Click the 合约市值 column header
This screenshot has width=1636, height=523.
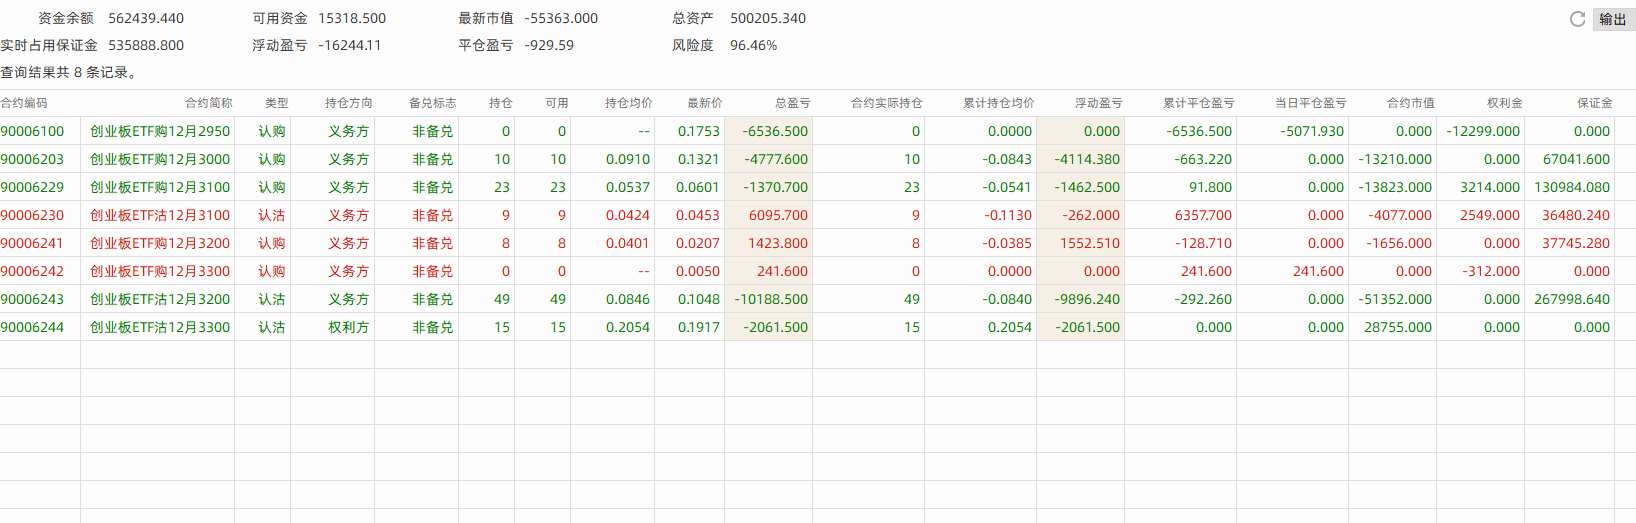coord(1410,103)
